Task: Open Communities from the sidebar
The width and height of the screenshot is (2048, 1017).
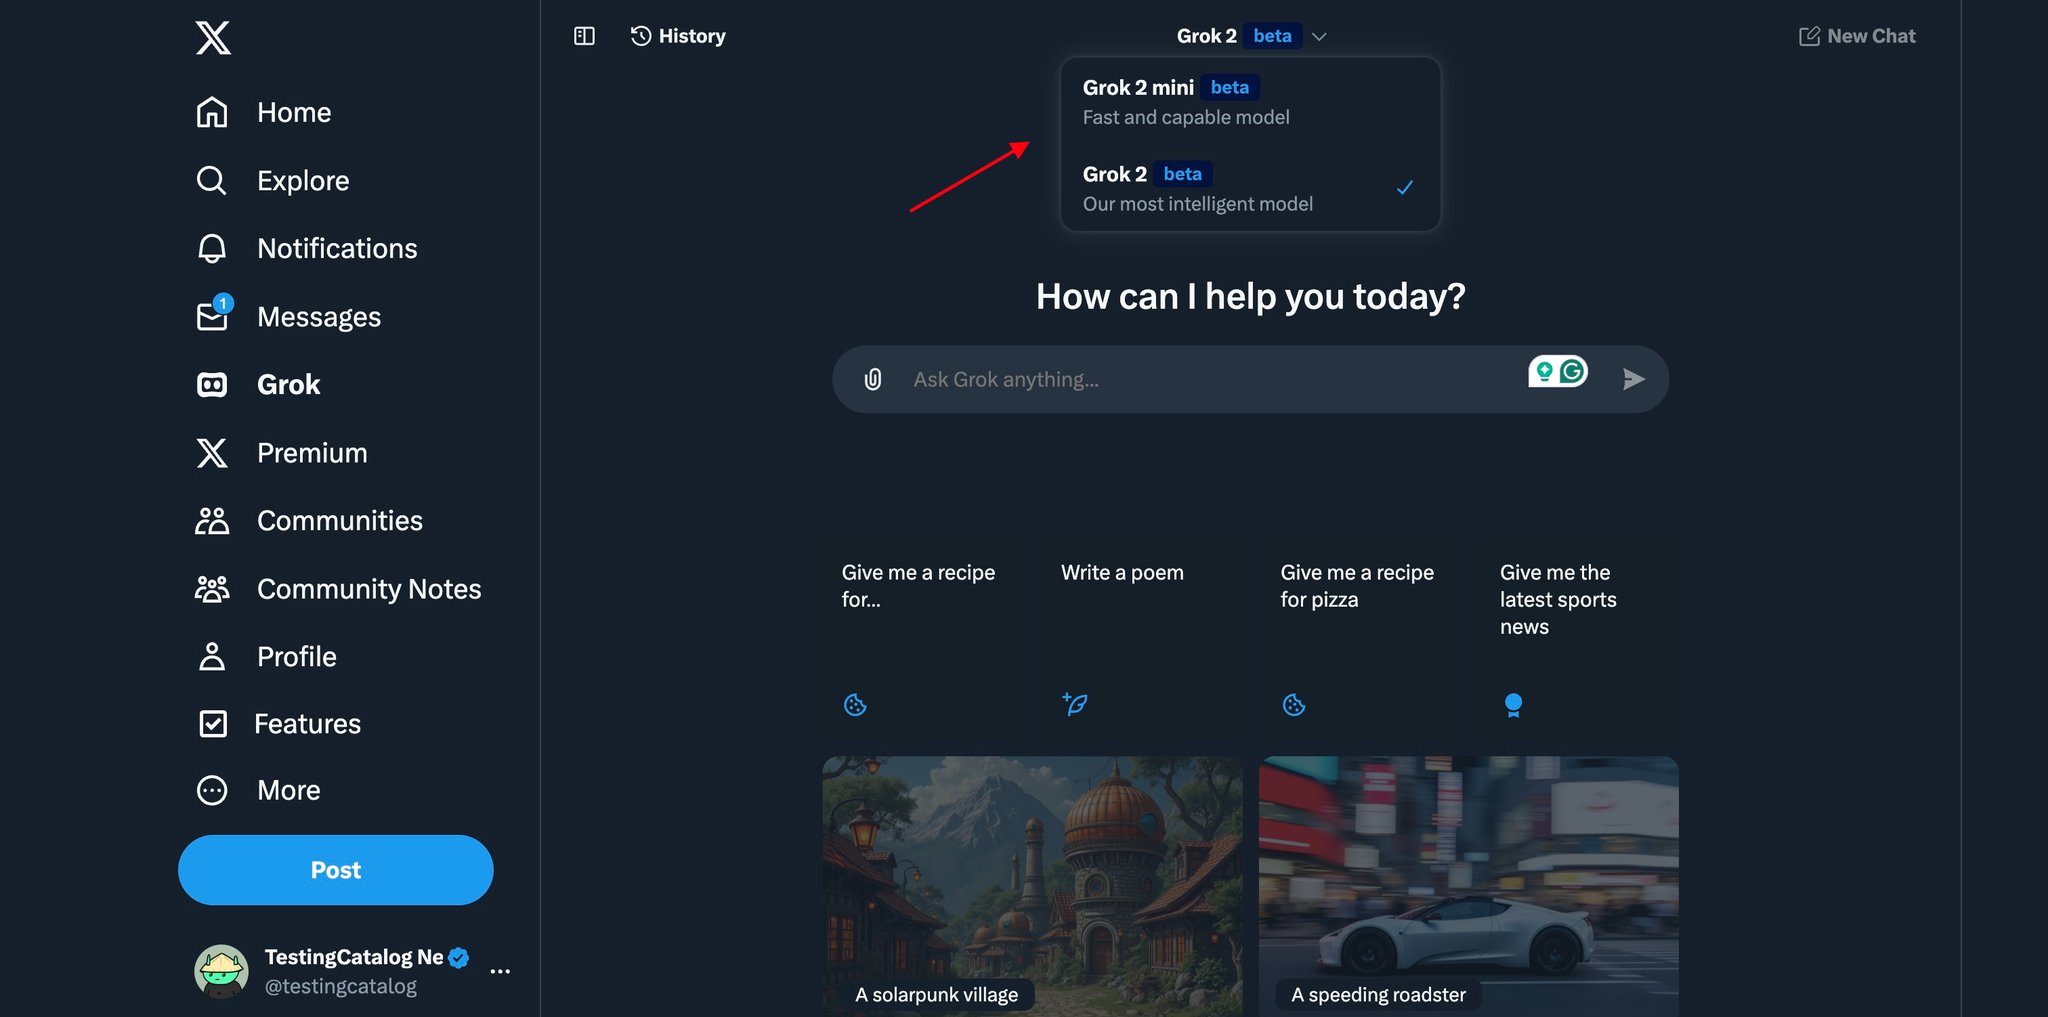Action: 310,521
